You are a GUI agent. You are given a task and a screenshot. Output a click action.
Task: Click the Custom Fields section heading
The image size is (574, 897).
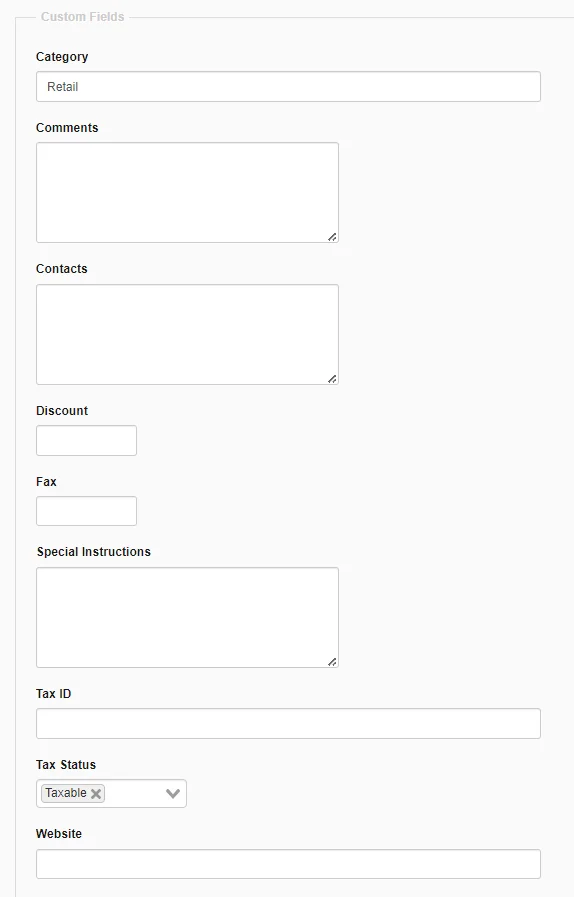pos(82,17)
